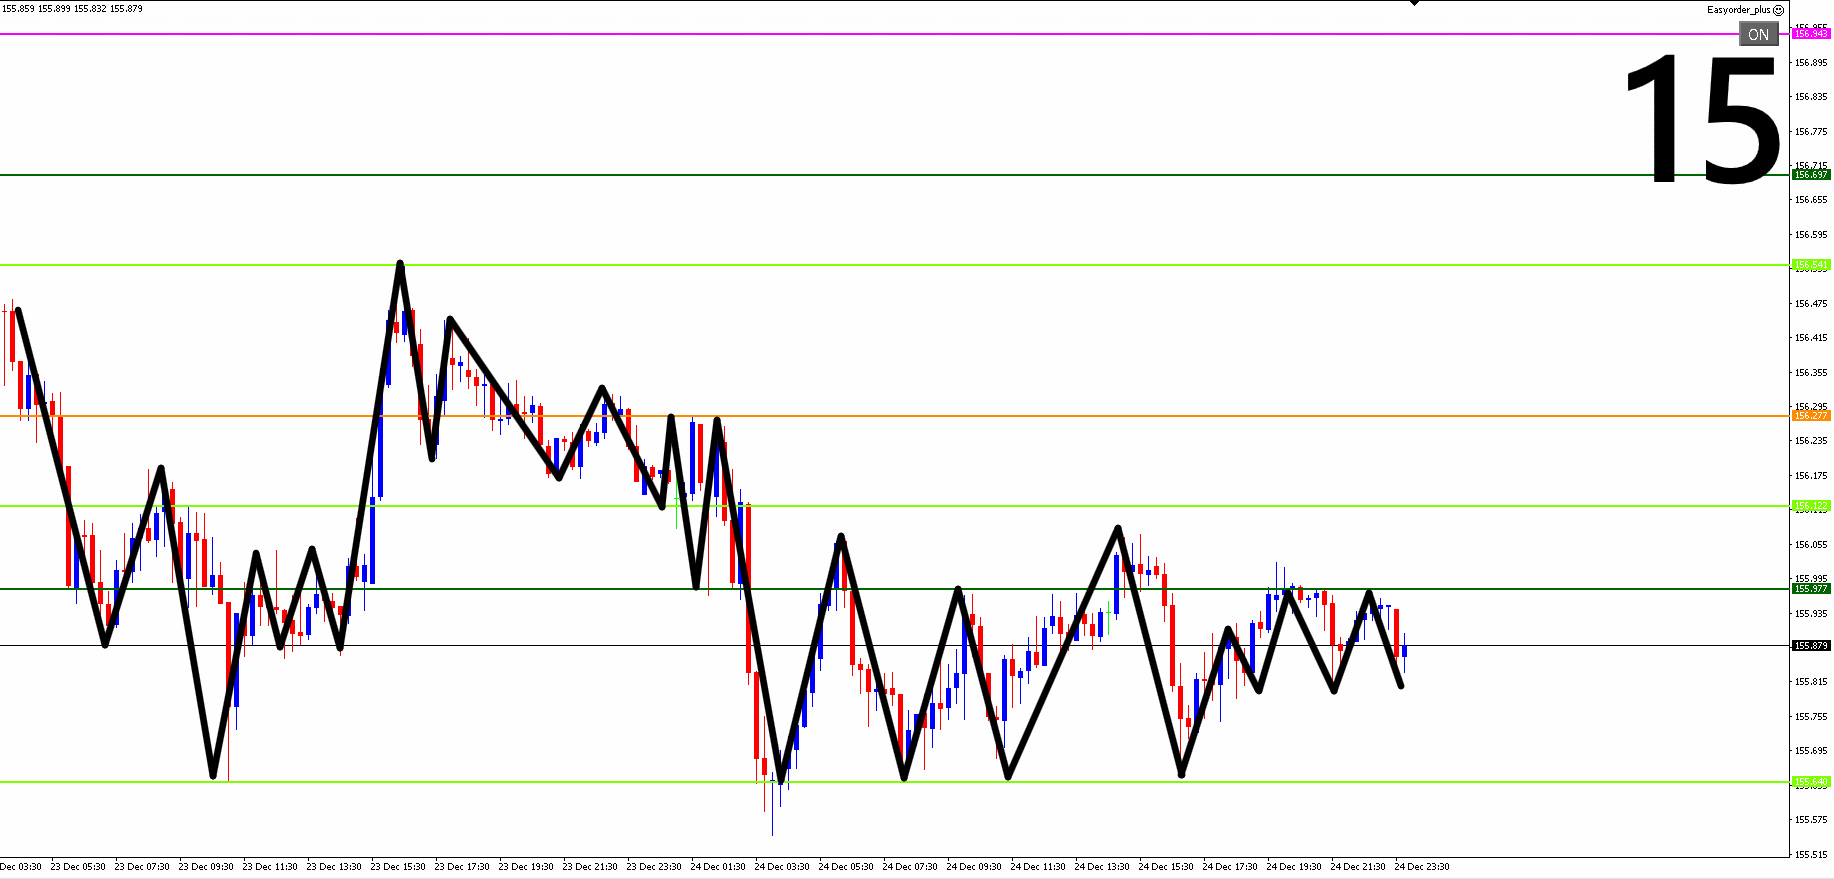The width and height of the screenshot is (1834, 879).
Task: Click the 24 Dec 11:30 time label
Action: tap(1038, 867)
